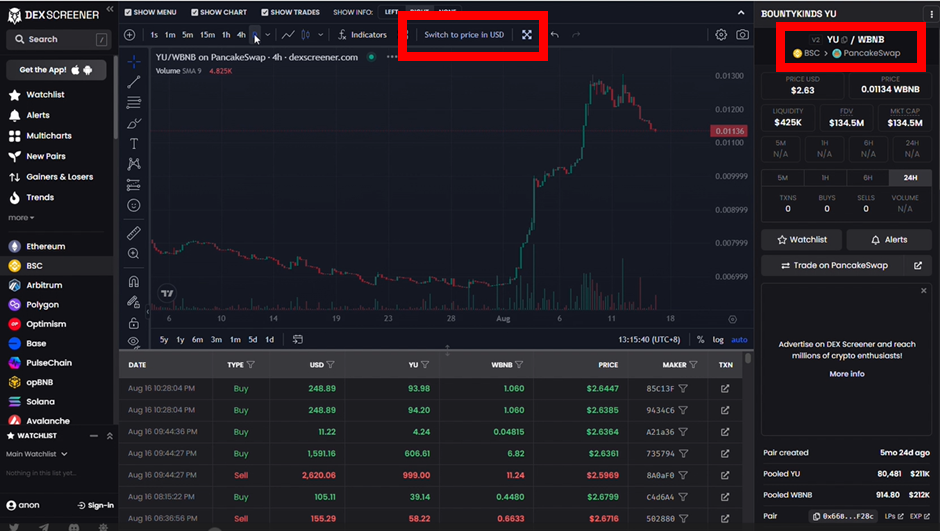Toggle the Show Chart checkbox
Screen dimensions: 940x531
194,12
